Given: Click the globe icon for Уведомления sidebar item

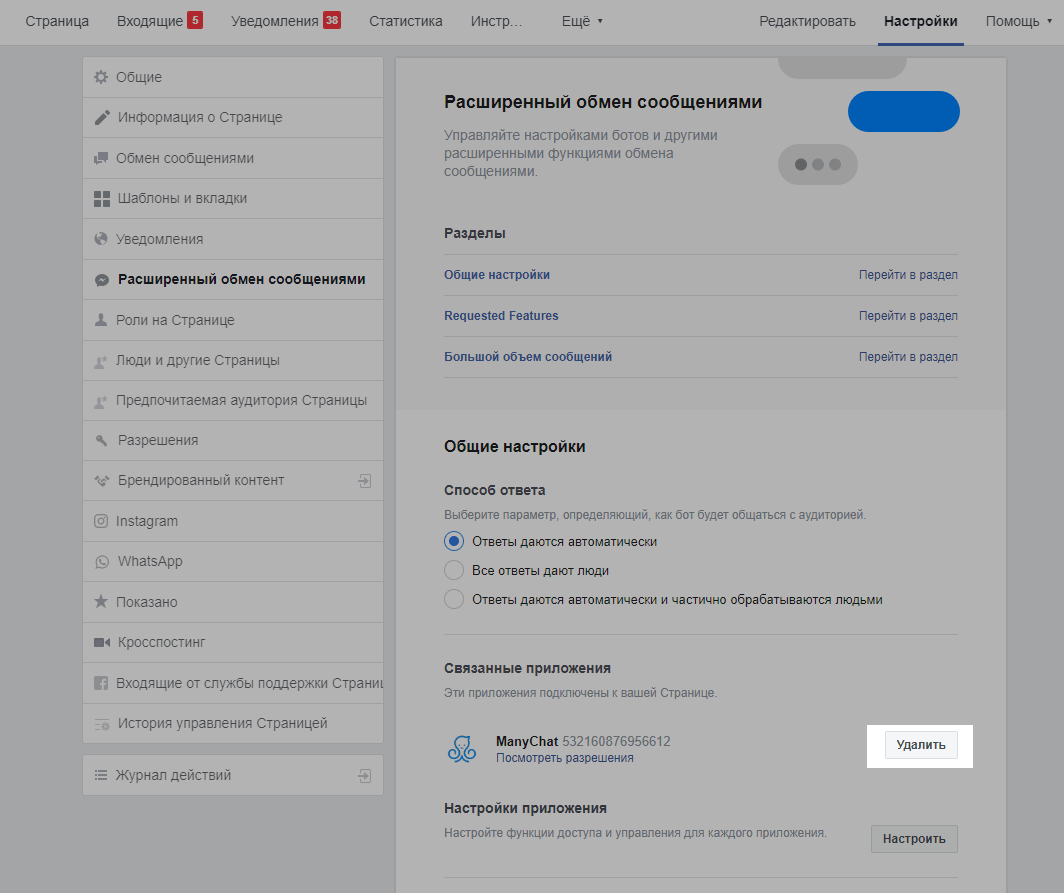Looking at the screenshot, I should click(101, 239).
